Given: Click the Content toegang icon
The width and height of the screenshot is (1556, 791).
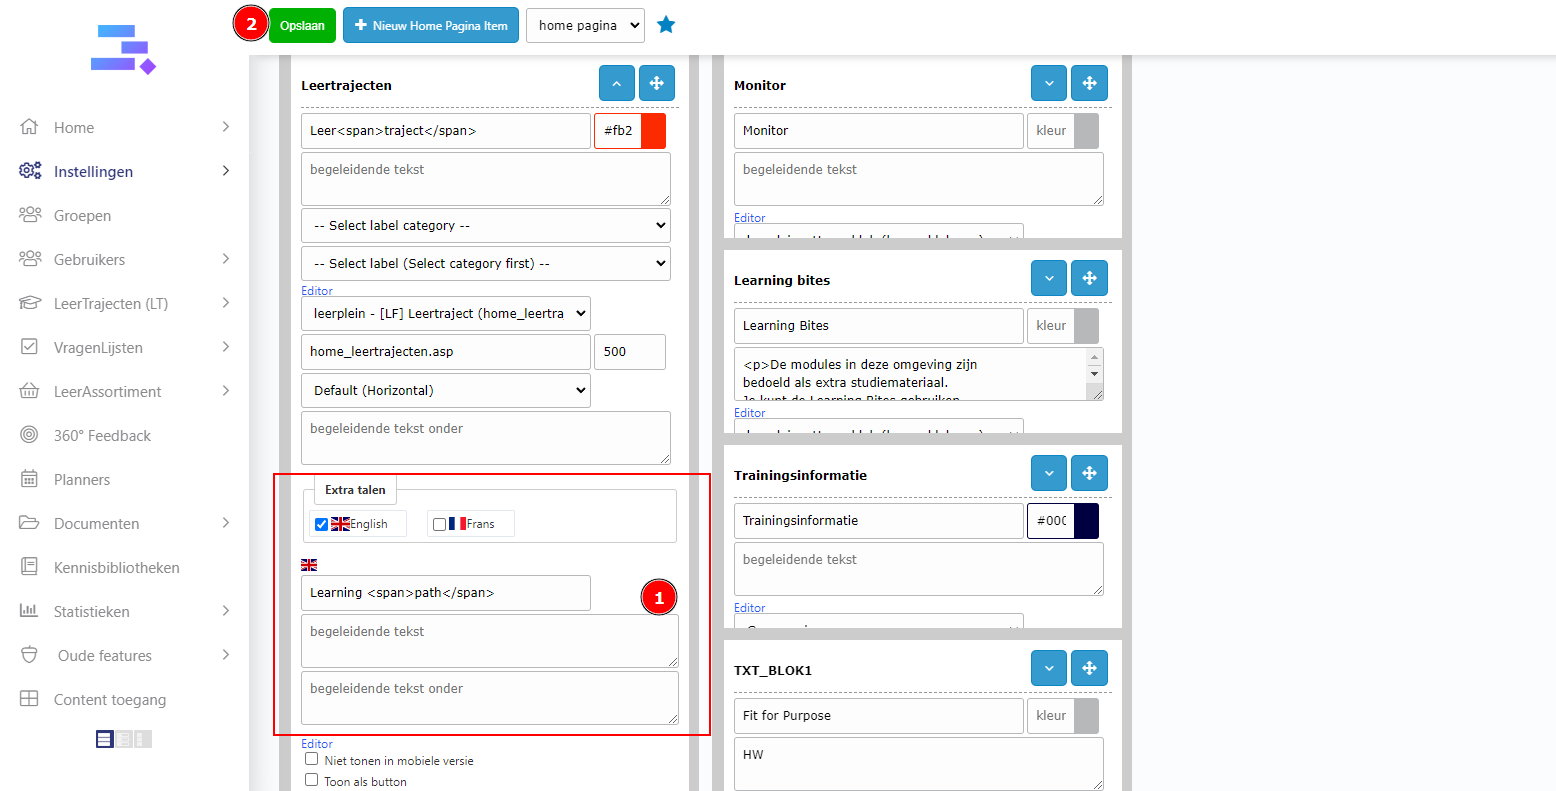Looking at the screenshot, I should [x=30, y=699].
